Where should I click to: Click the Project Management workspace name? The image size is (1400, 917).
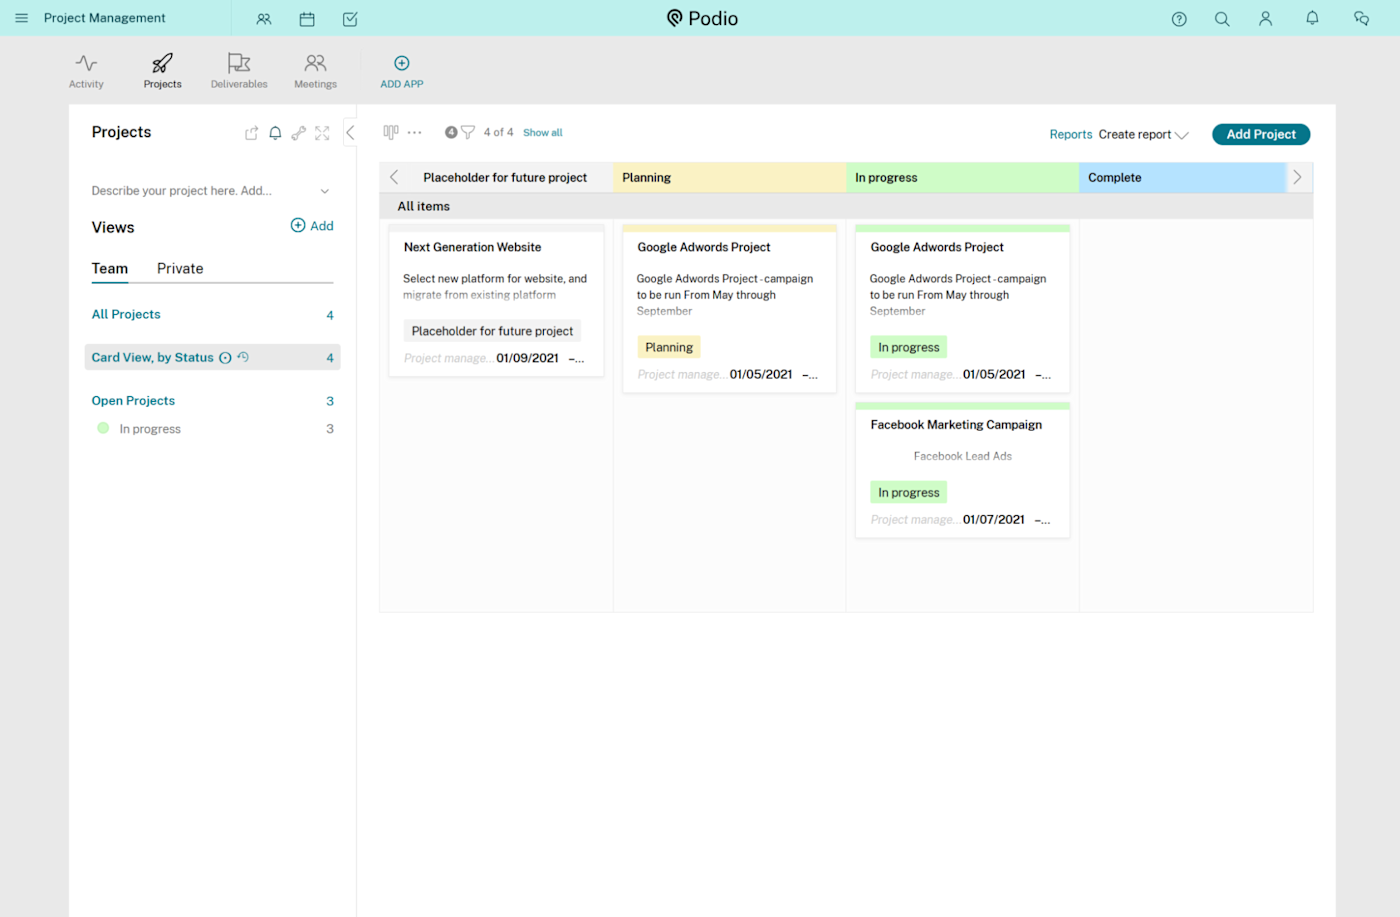click(x=105, y=18)
